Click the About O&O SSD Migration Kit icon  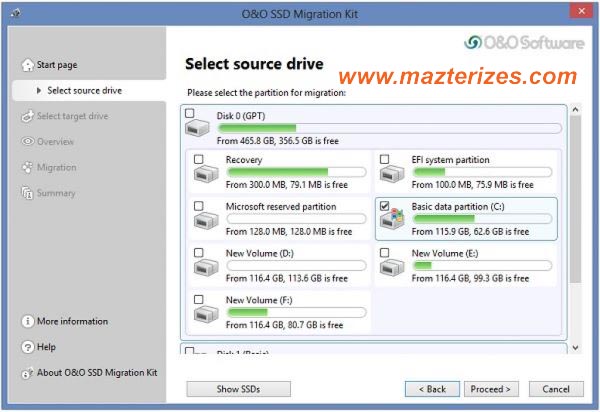pyautogui.click(x=28, y=373)
